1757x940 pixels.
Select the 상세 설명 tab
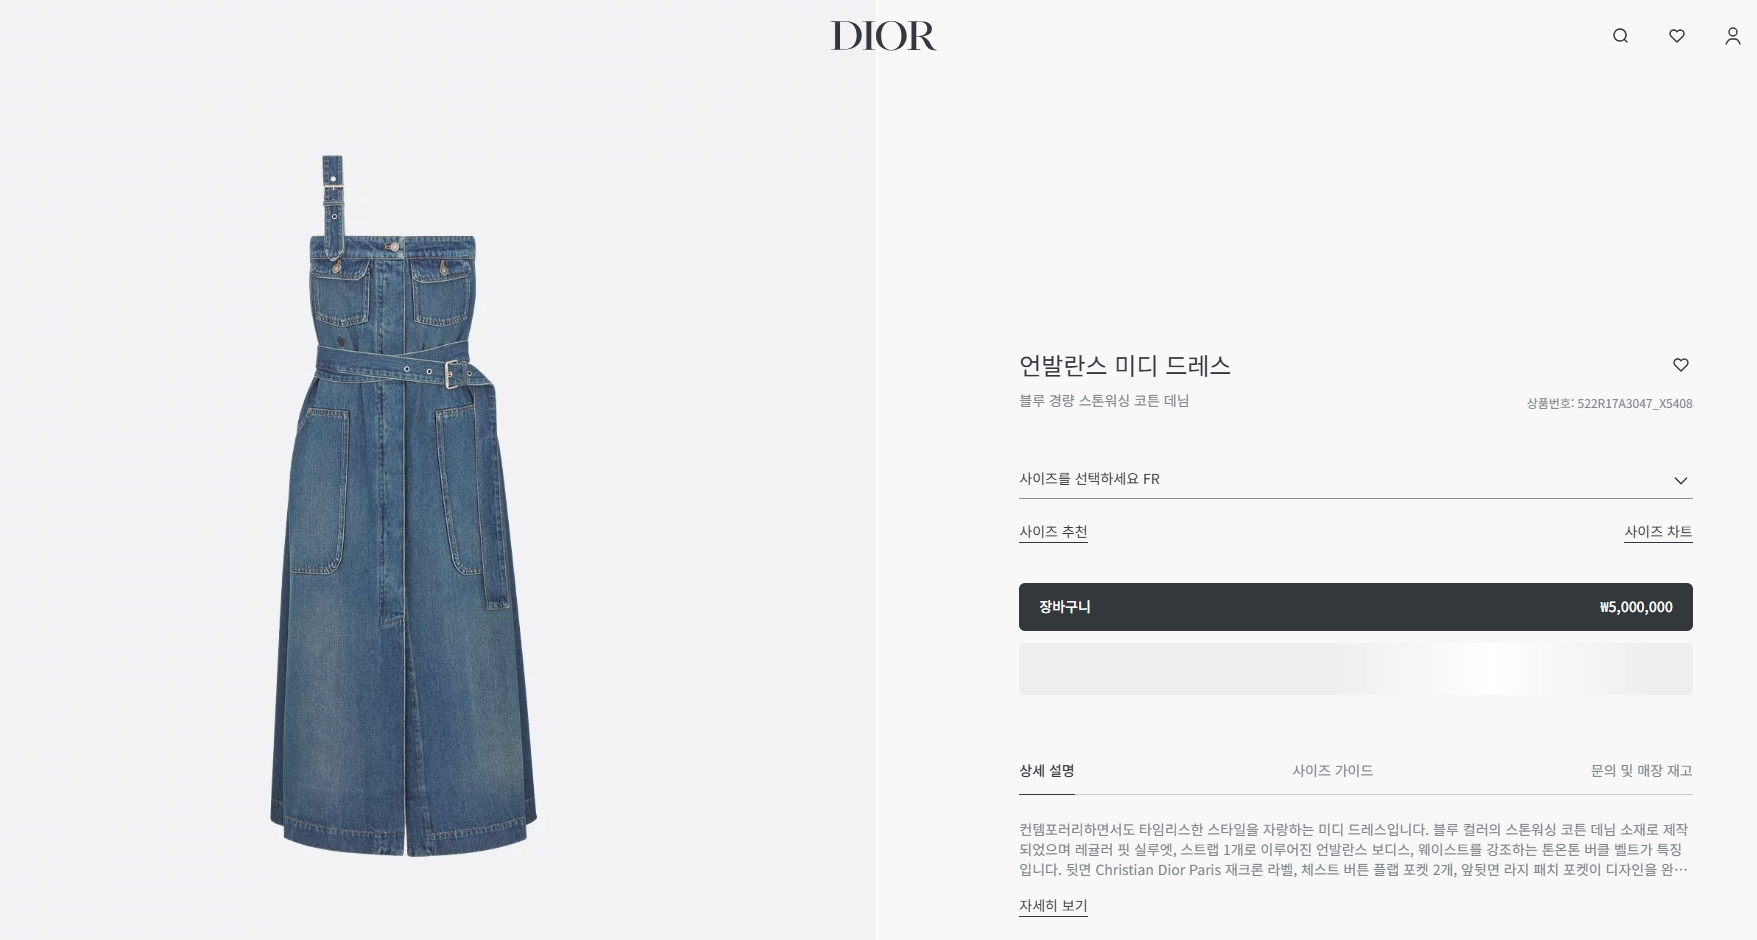pos(1047,771)
